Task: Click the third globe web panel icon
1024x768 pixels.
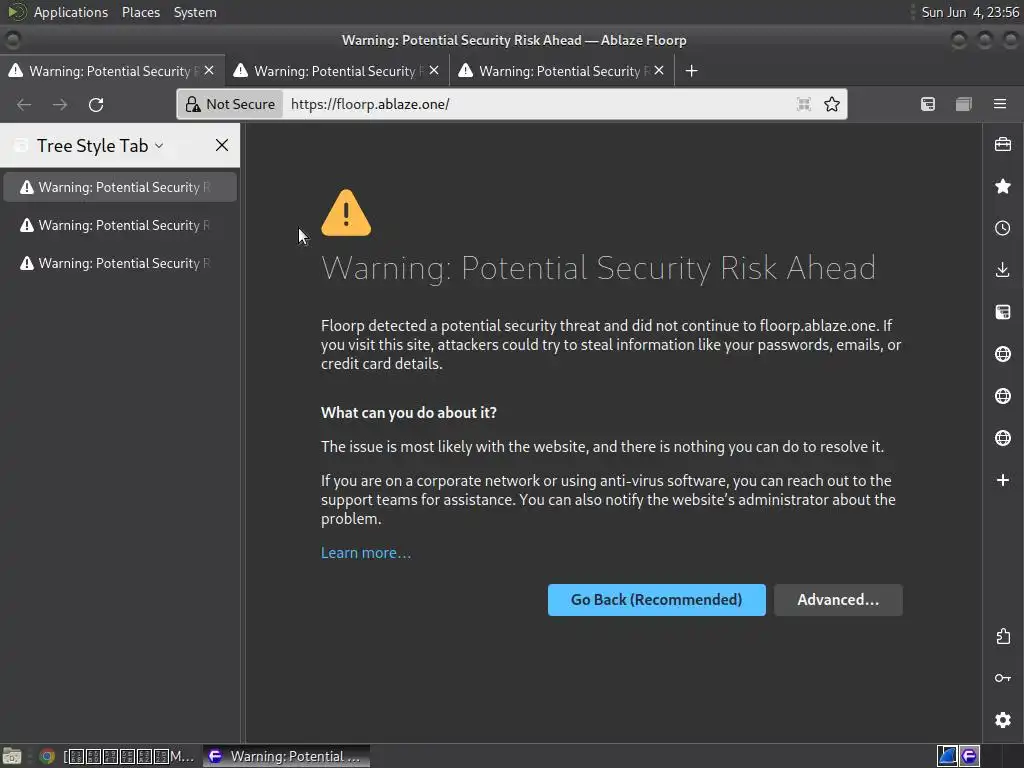Action: click(x=1003, y=438)
